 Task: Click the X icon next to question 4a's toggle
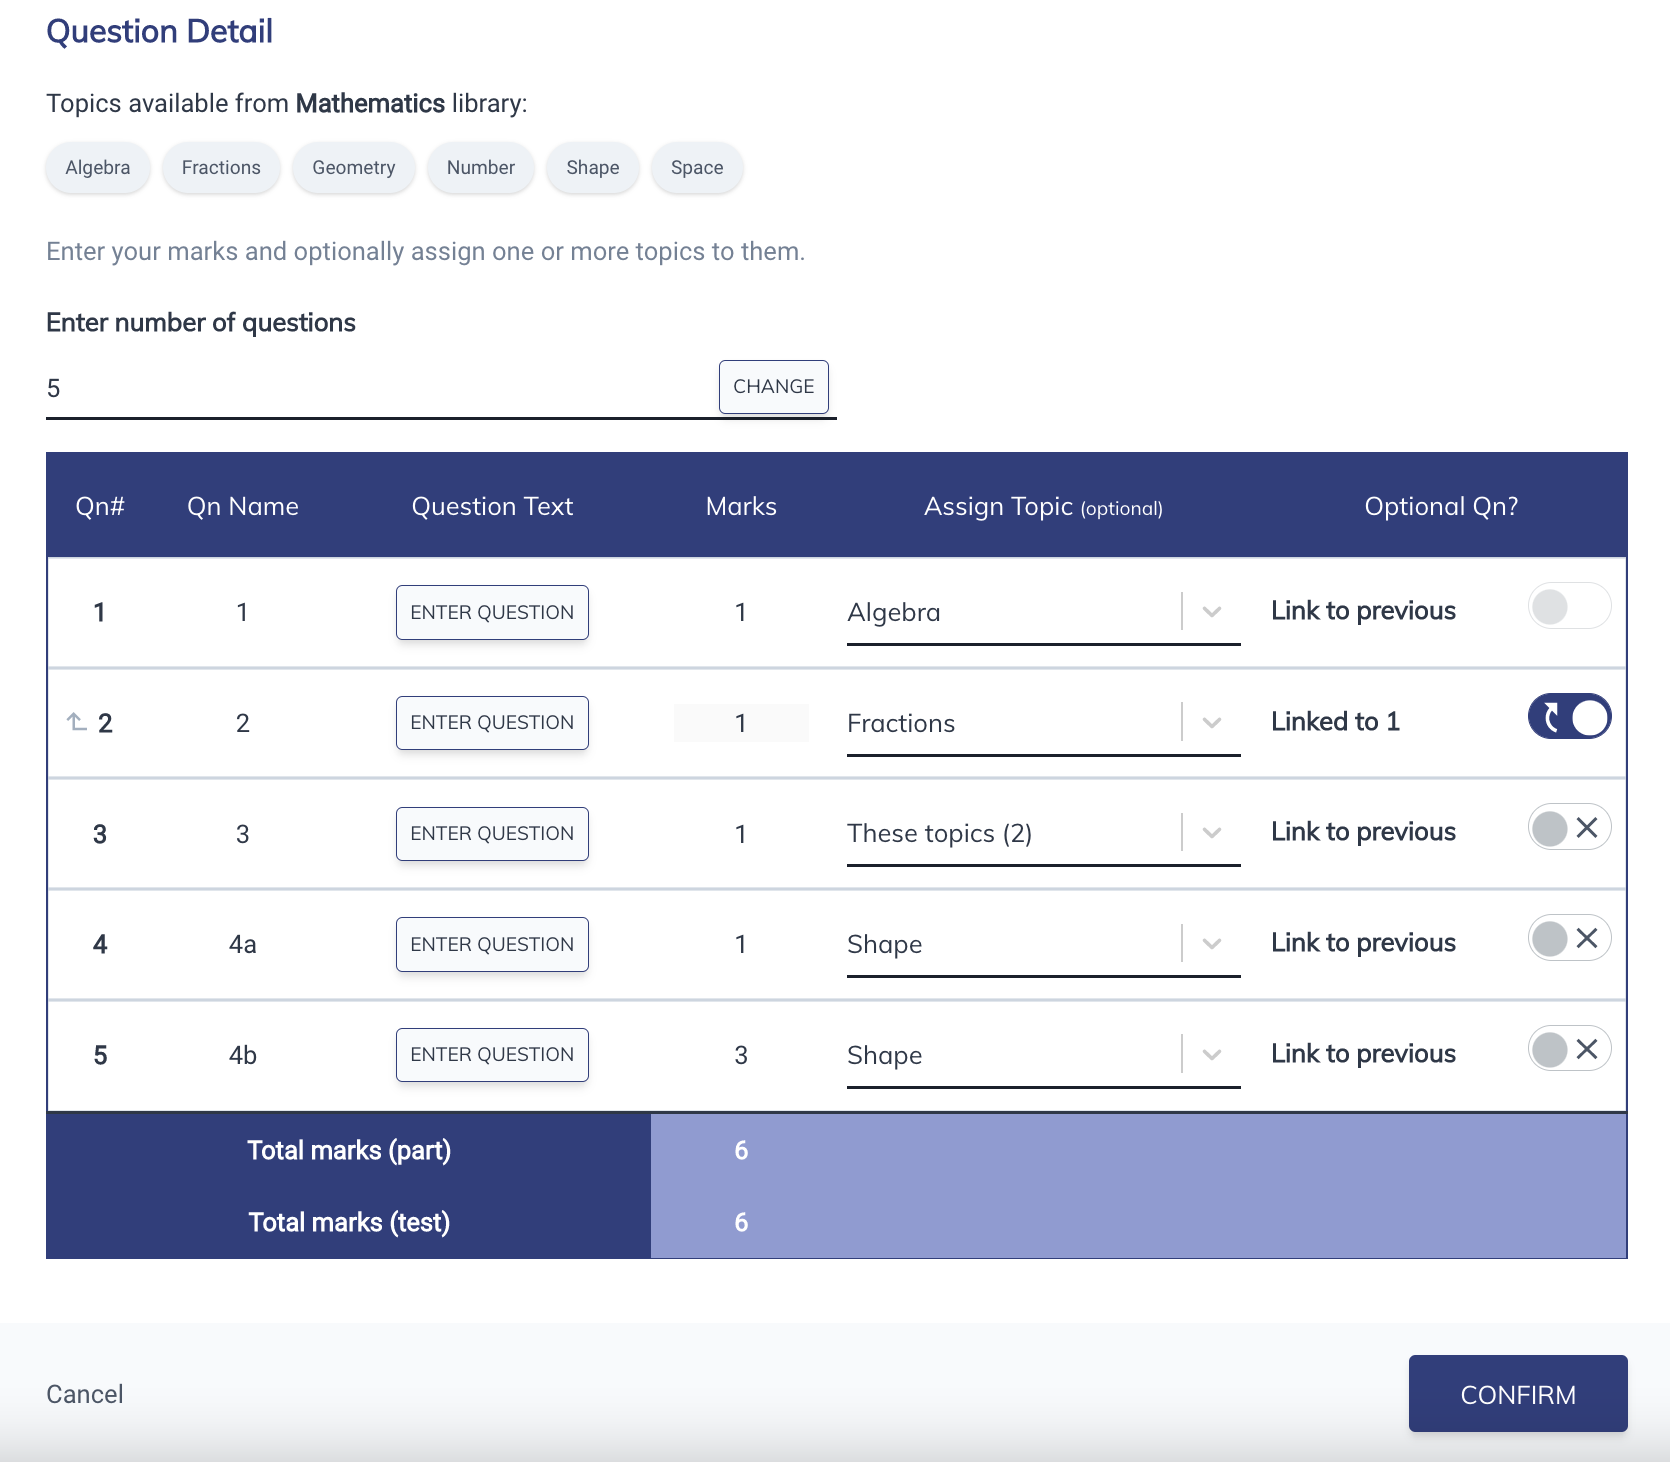pyautogui.click(x=1588, y=938)
